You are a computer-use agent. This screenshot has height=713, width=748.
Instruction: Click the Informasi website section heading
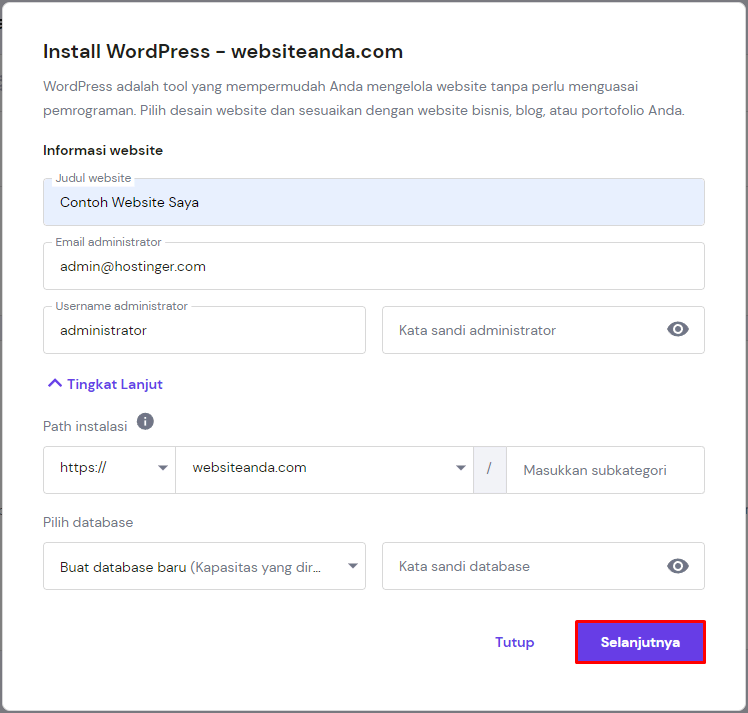point(103,150)
